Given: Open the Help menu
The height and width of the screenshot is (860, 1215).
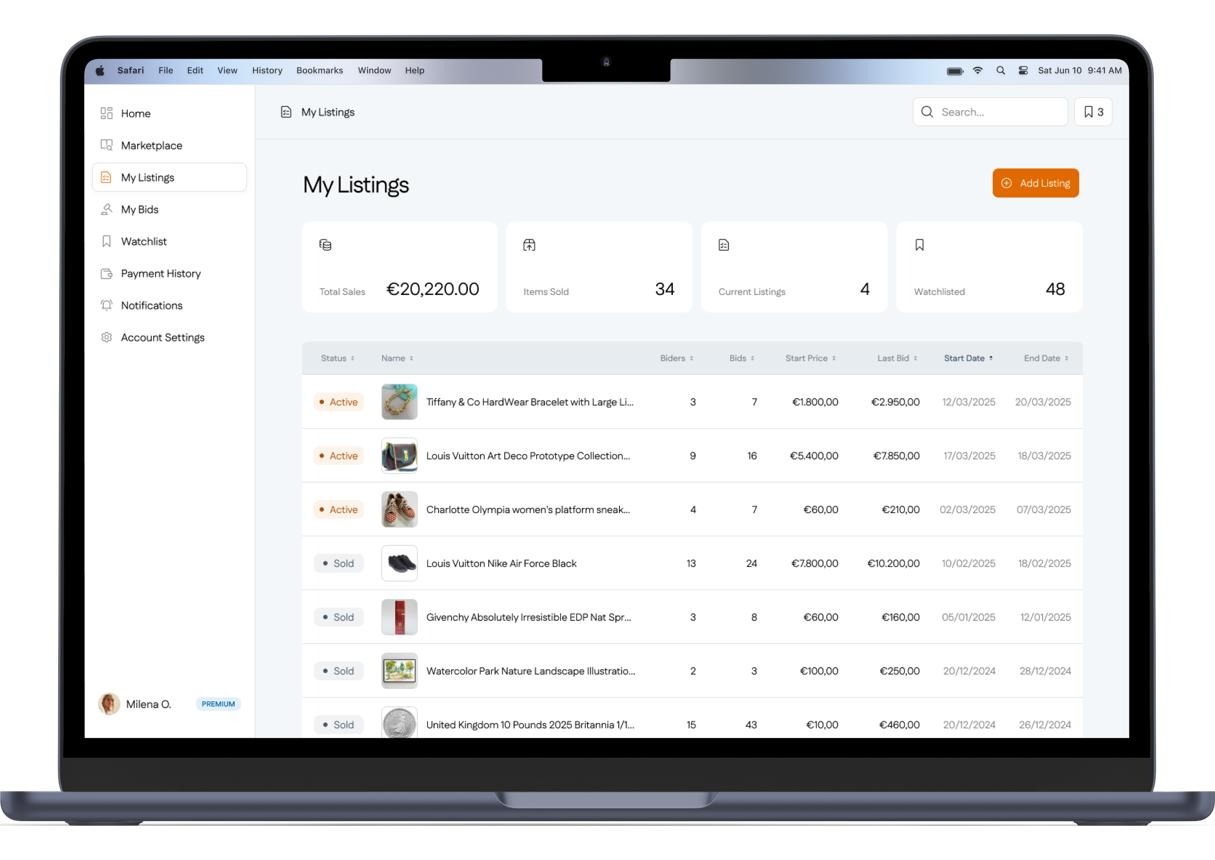Looking at the screenshot, I should pyautogui.click(x=415, y=70).
